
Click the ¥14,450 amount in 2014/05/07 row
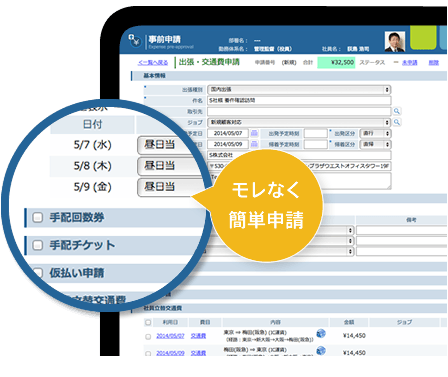pos(354,336)
